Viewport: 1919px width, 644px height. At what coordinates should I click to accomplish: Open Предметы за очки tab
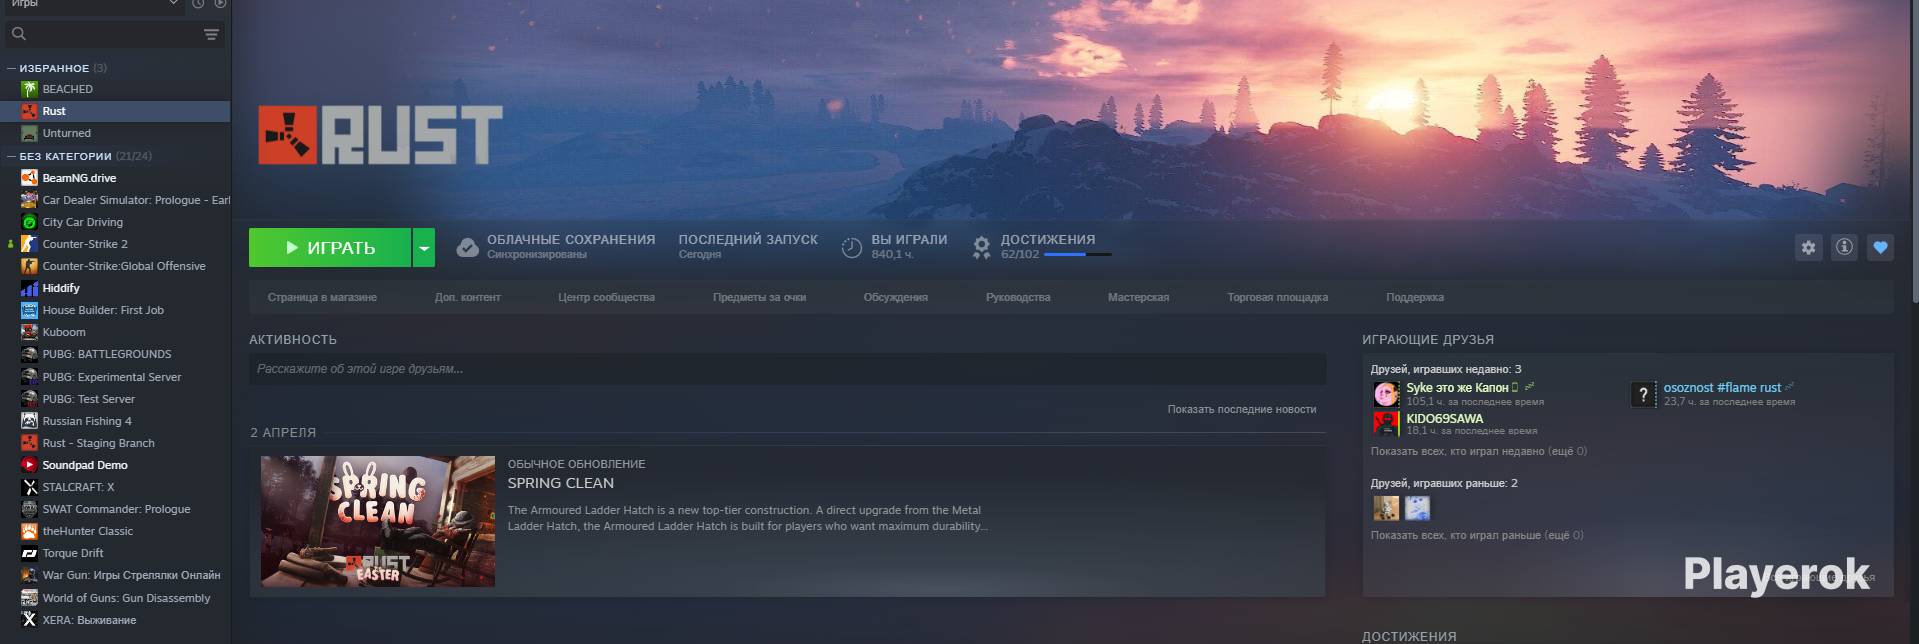click(759, 297)
